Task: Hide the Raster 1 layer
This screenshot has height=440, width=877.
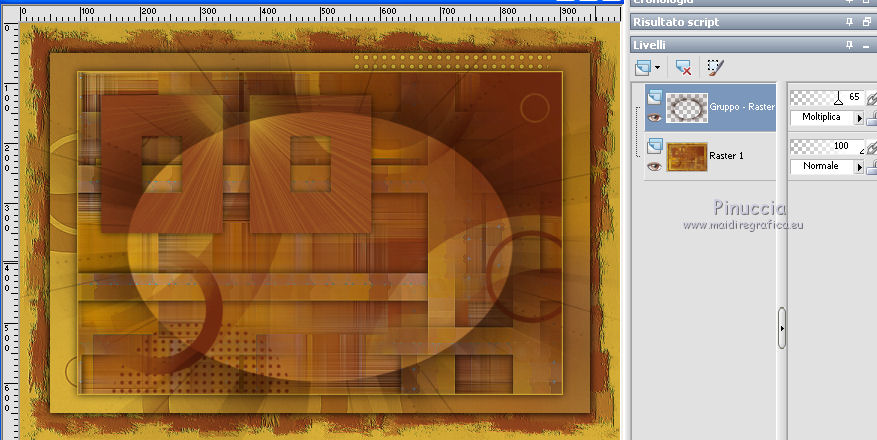Action: click(x=654, y=167)
